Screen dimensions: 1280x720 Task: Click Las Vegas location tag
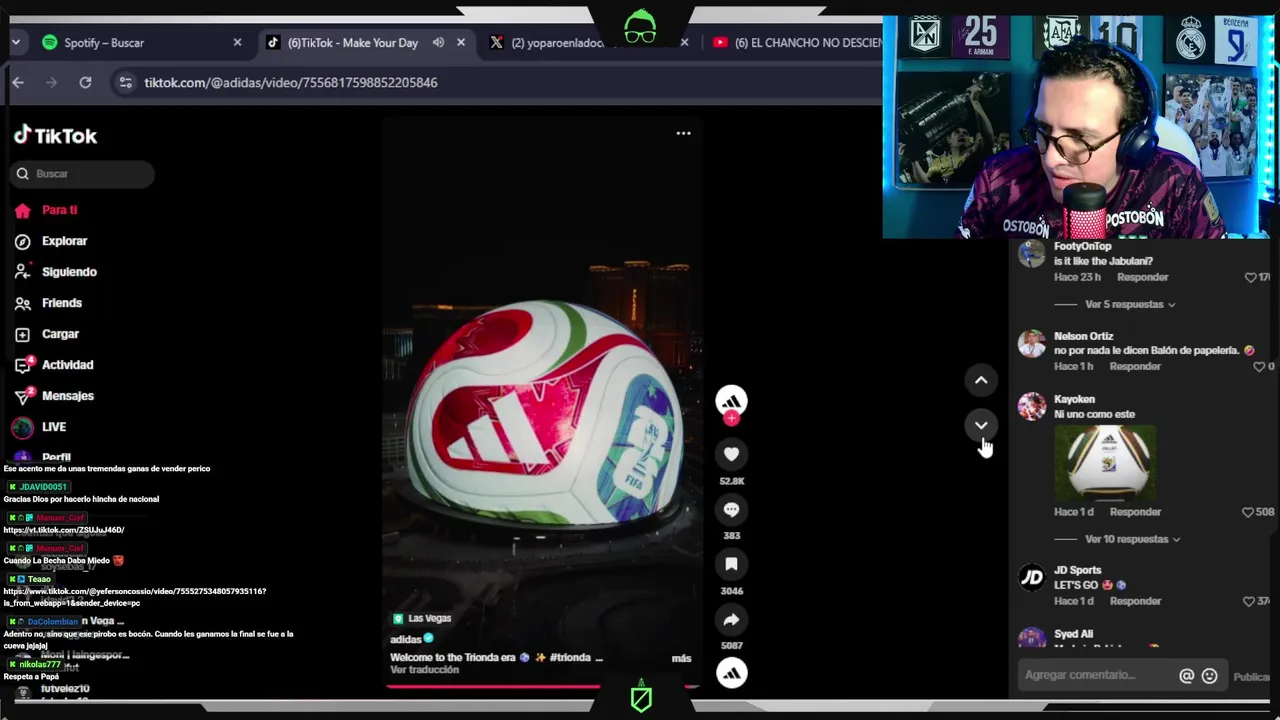pyautogui.click(x=421, y=619)
